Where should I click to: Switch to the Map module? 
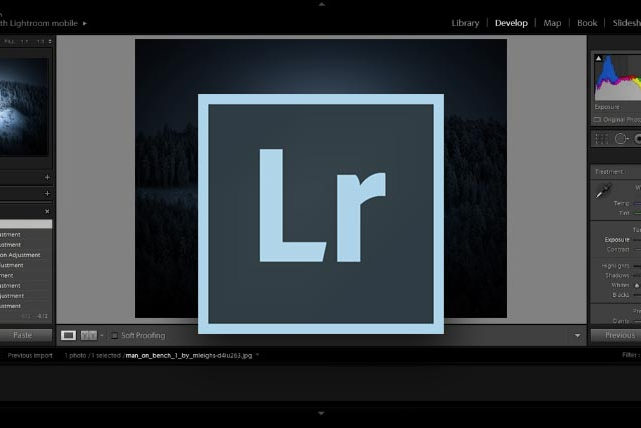click(x=552, y=22)
